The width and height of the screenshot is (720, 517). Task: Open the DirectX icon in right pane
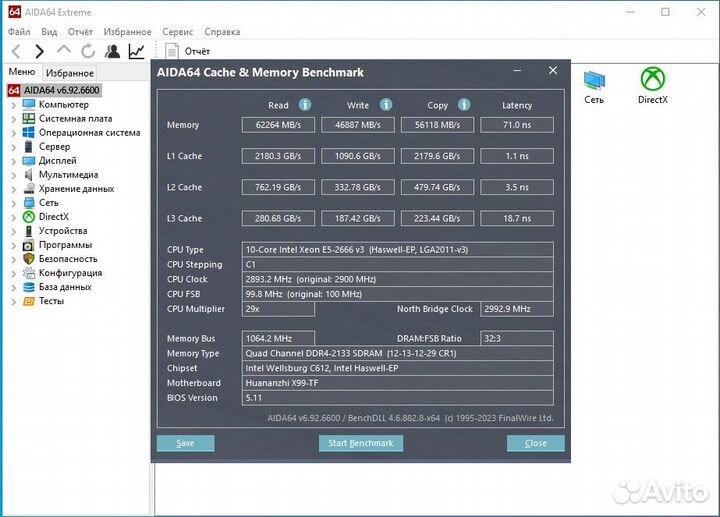(653, 85)
